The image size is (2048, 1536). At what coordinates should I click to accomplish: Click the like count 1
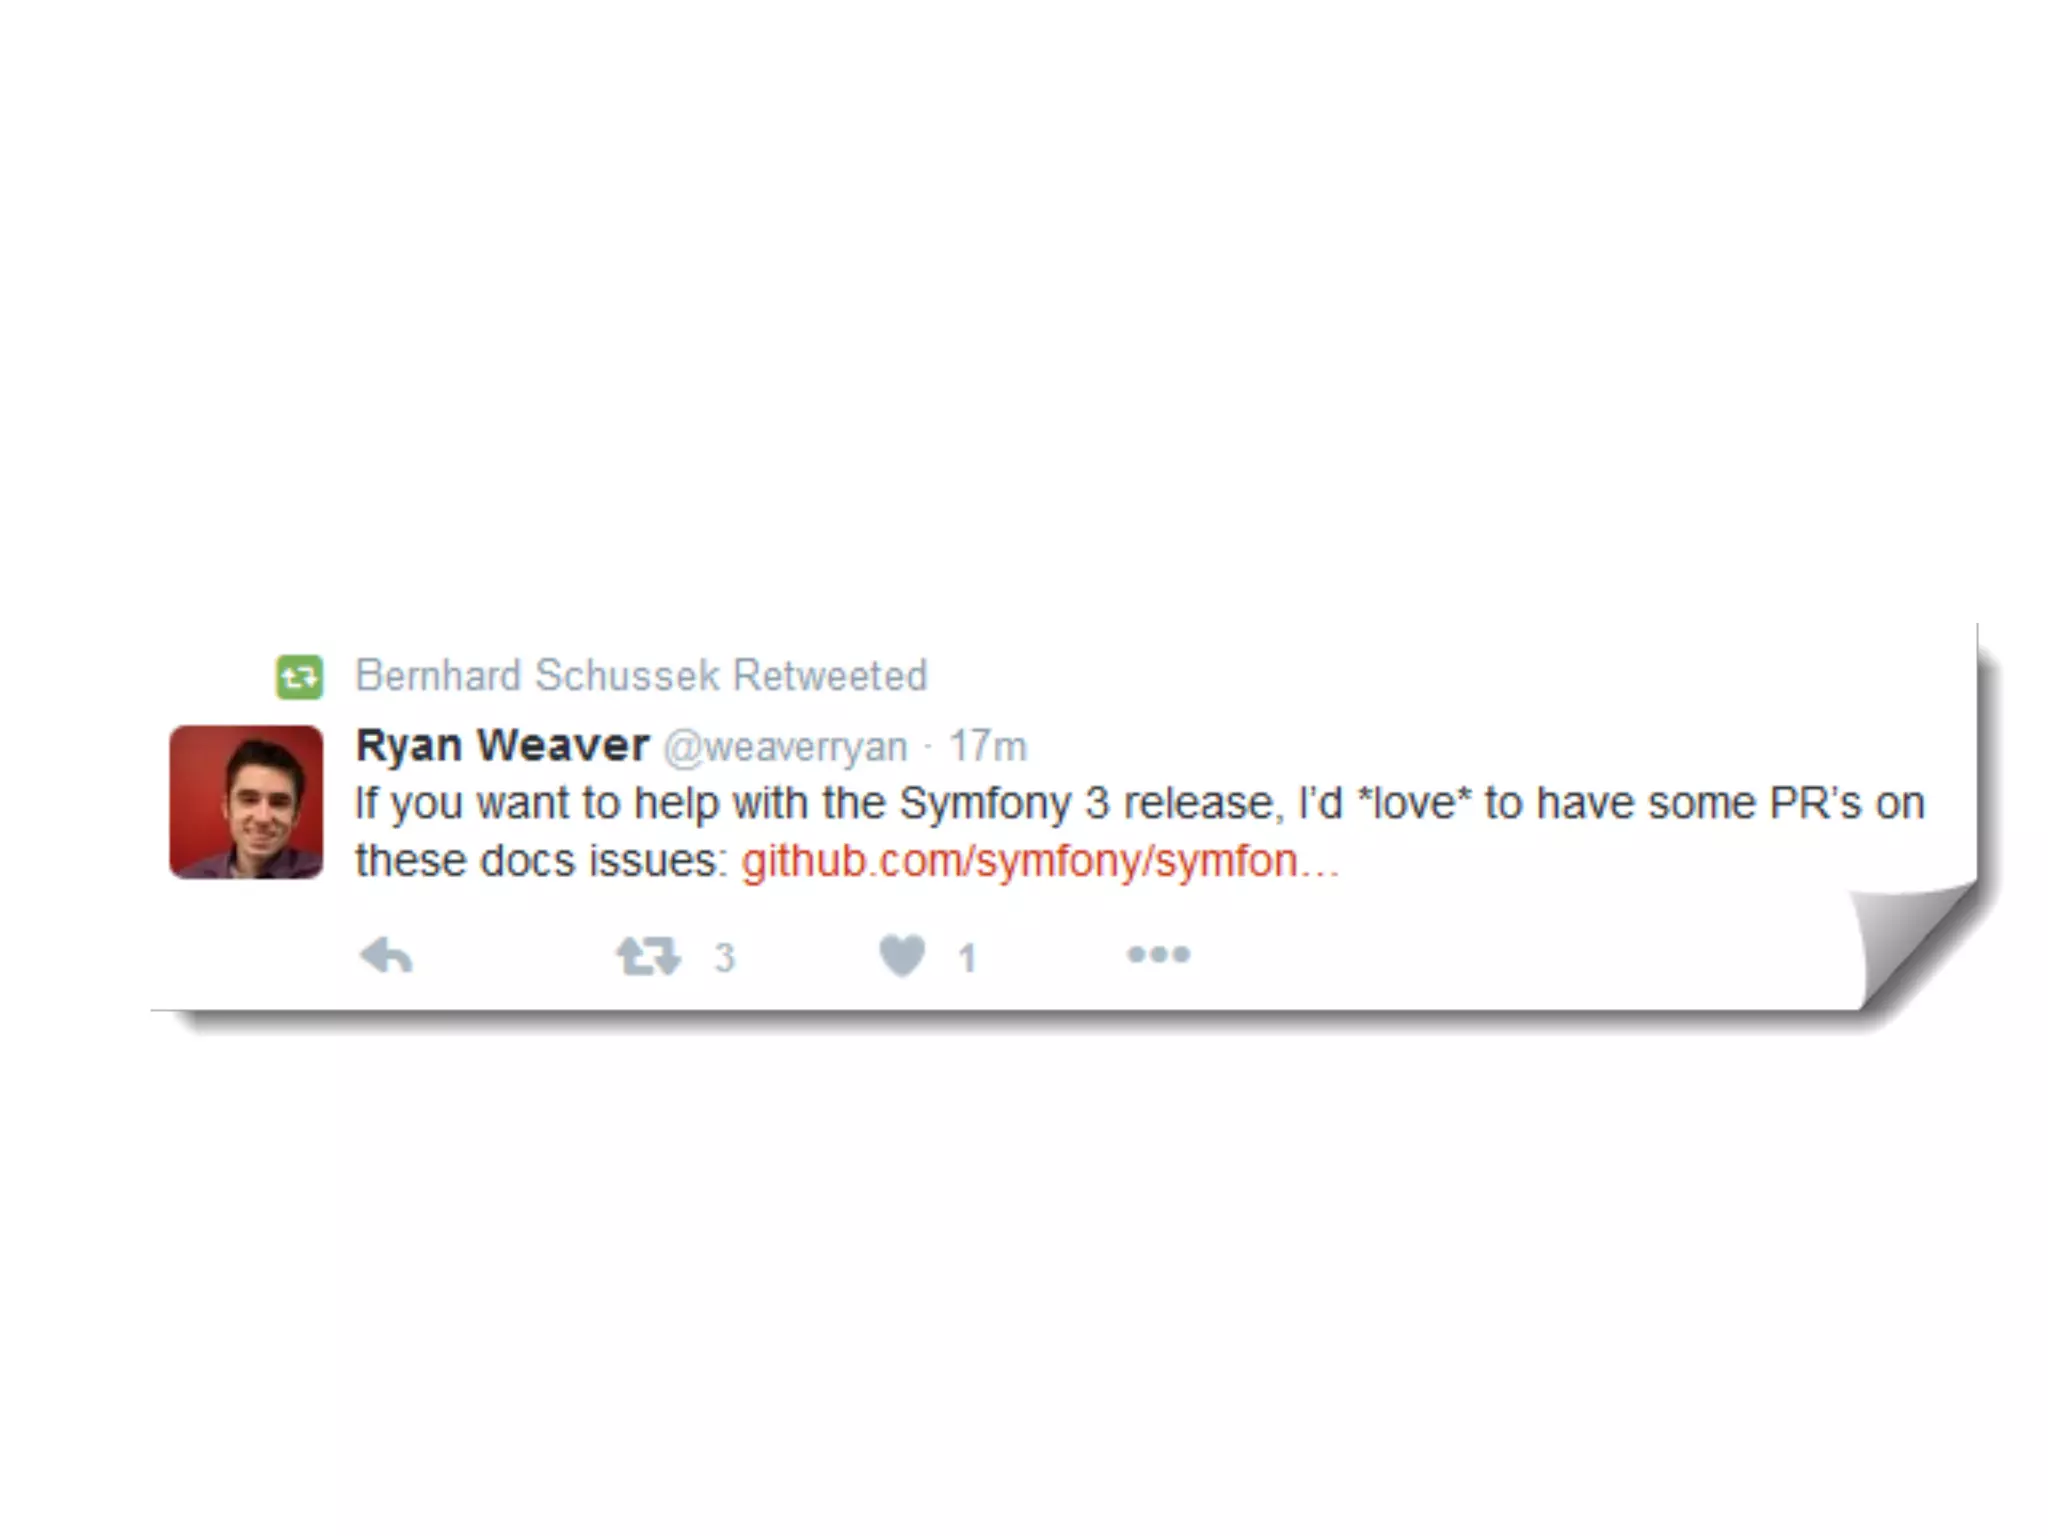(967, 958)
